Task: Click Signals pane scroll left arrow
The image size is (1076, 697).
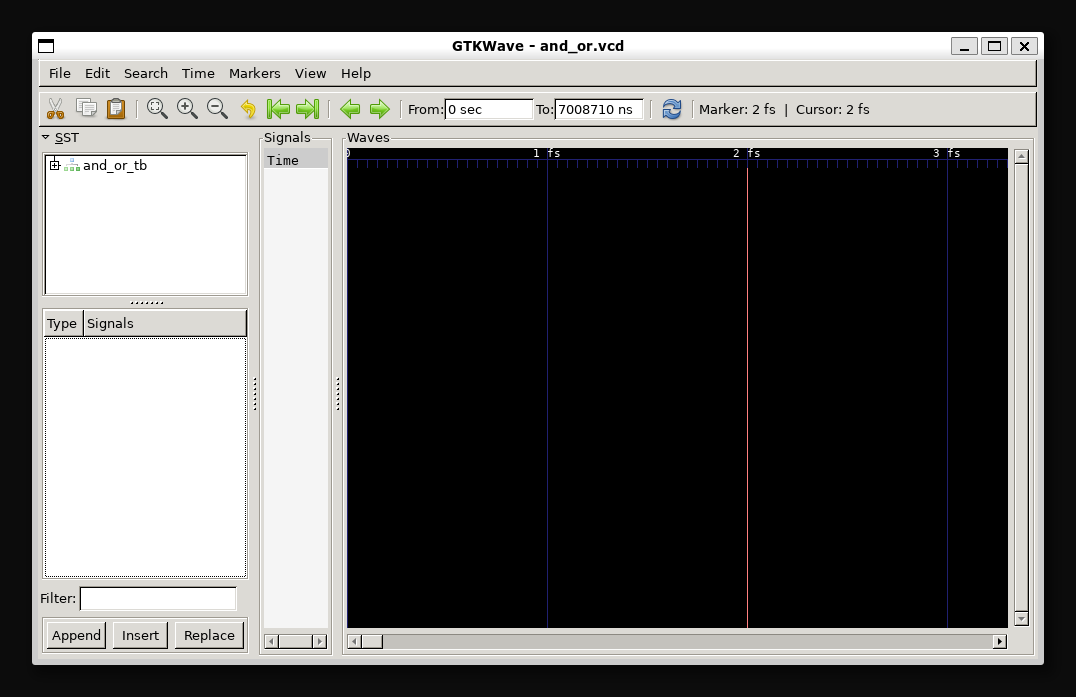Action: coord(272,641)
